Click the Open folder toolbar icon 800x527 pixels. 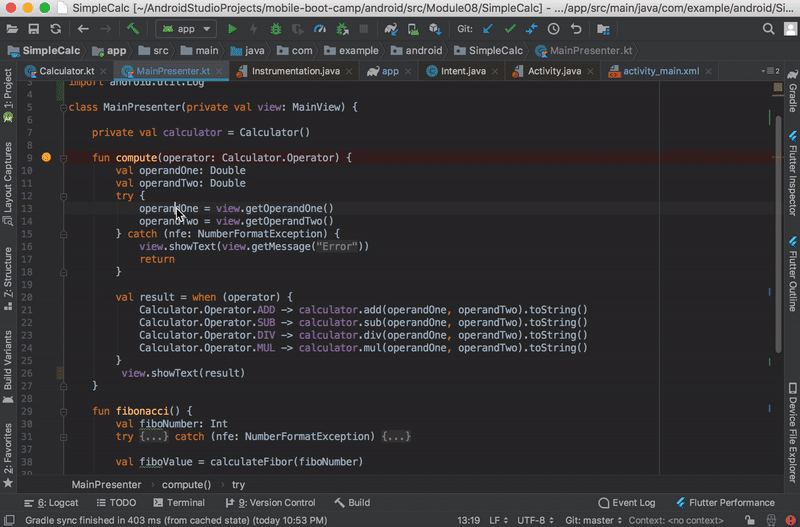coord(12,29)
